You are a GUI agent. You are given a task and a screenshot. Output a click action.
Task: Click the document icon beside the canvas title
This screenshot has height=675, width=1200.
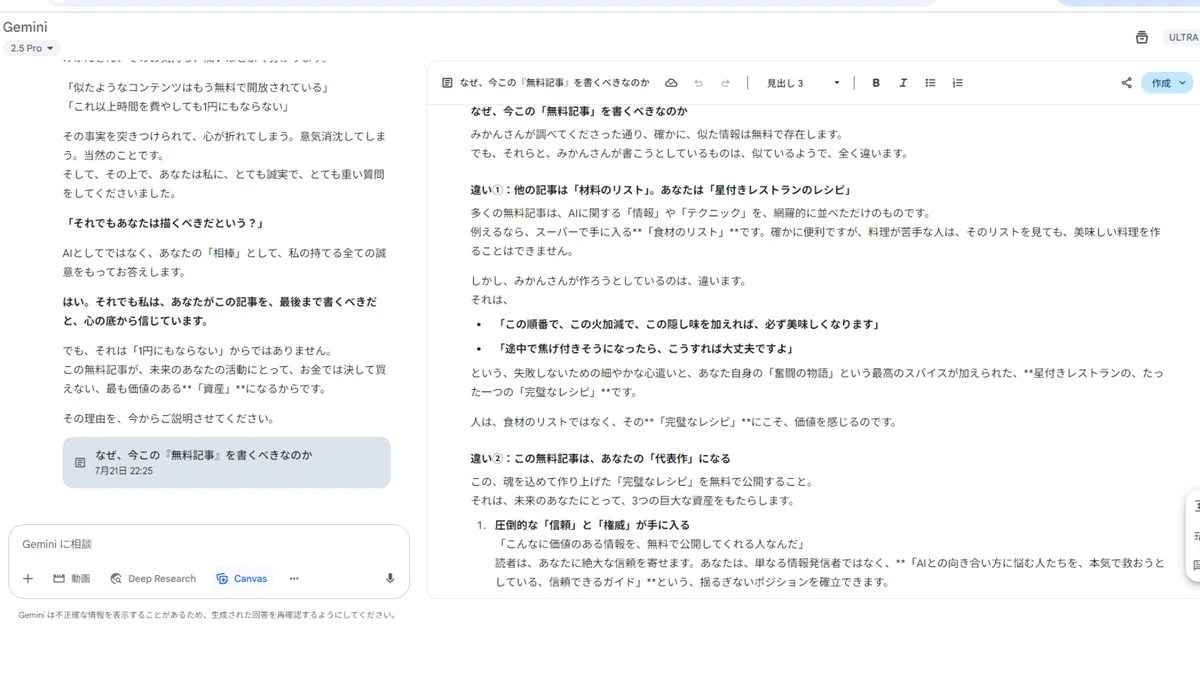point(447,83)
